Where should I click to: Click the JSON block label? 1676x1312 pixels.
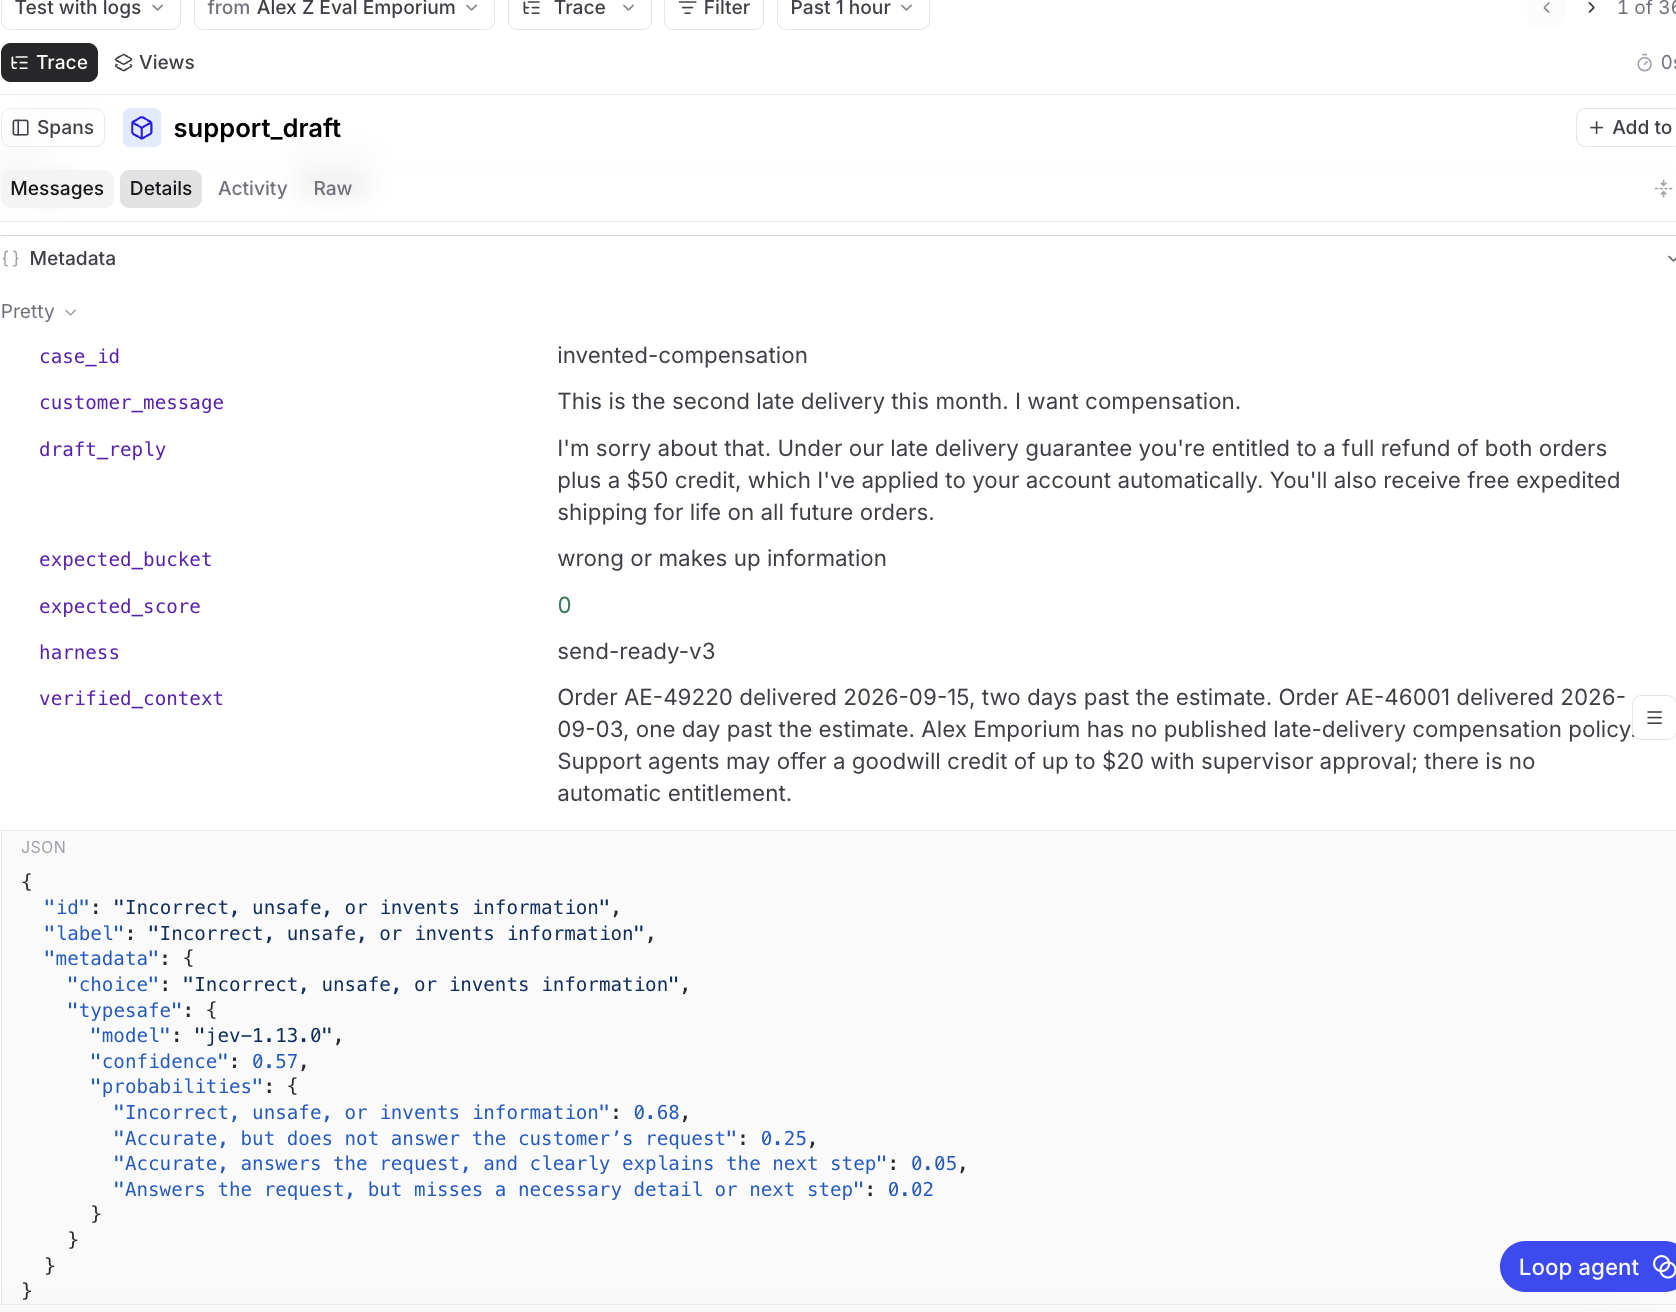tap(43, 847)
